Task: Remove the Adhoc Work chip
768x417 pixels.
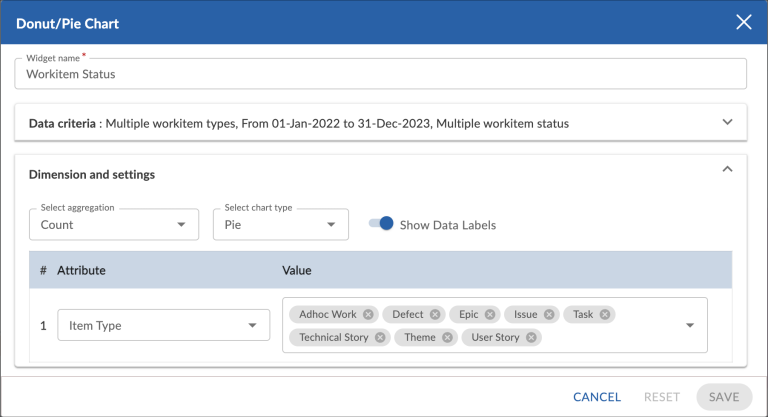Action: [368, 315]
